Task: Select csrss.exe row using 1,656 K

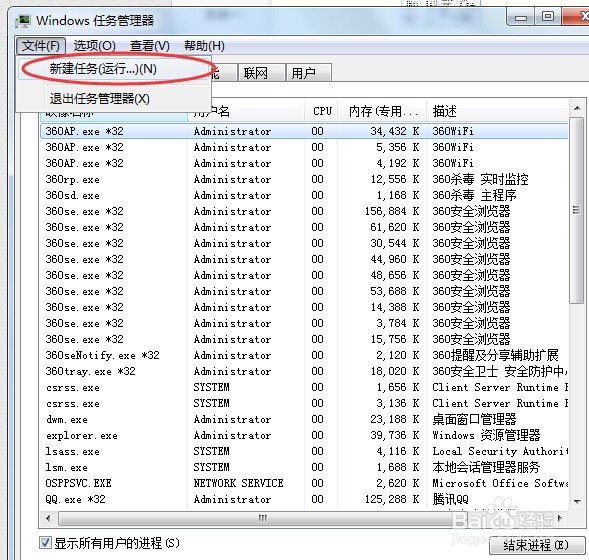Action: coord(304,387)
